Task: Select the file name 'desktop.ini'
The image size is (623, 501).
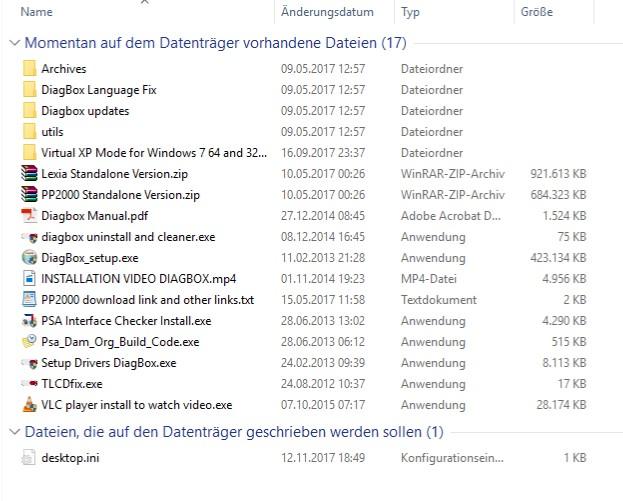Action: point(70,458)
